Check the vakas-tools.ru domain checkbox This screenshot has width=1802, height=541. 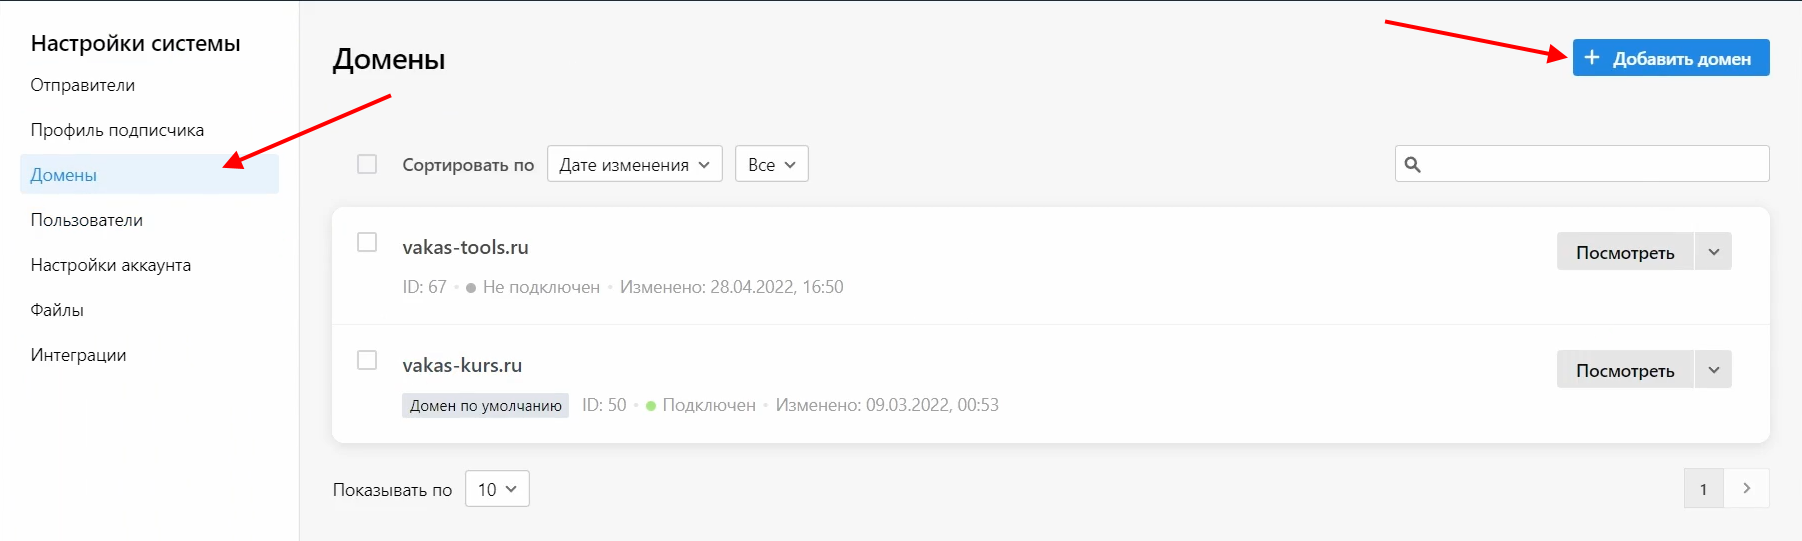[x=367, y=242]
